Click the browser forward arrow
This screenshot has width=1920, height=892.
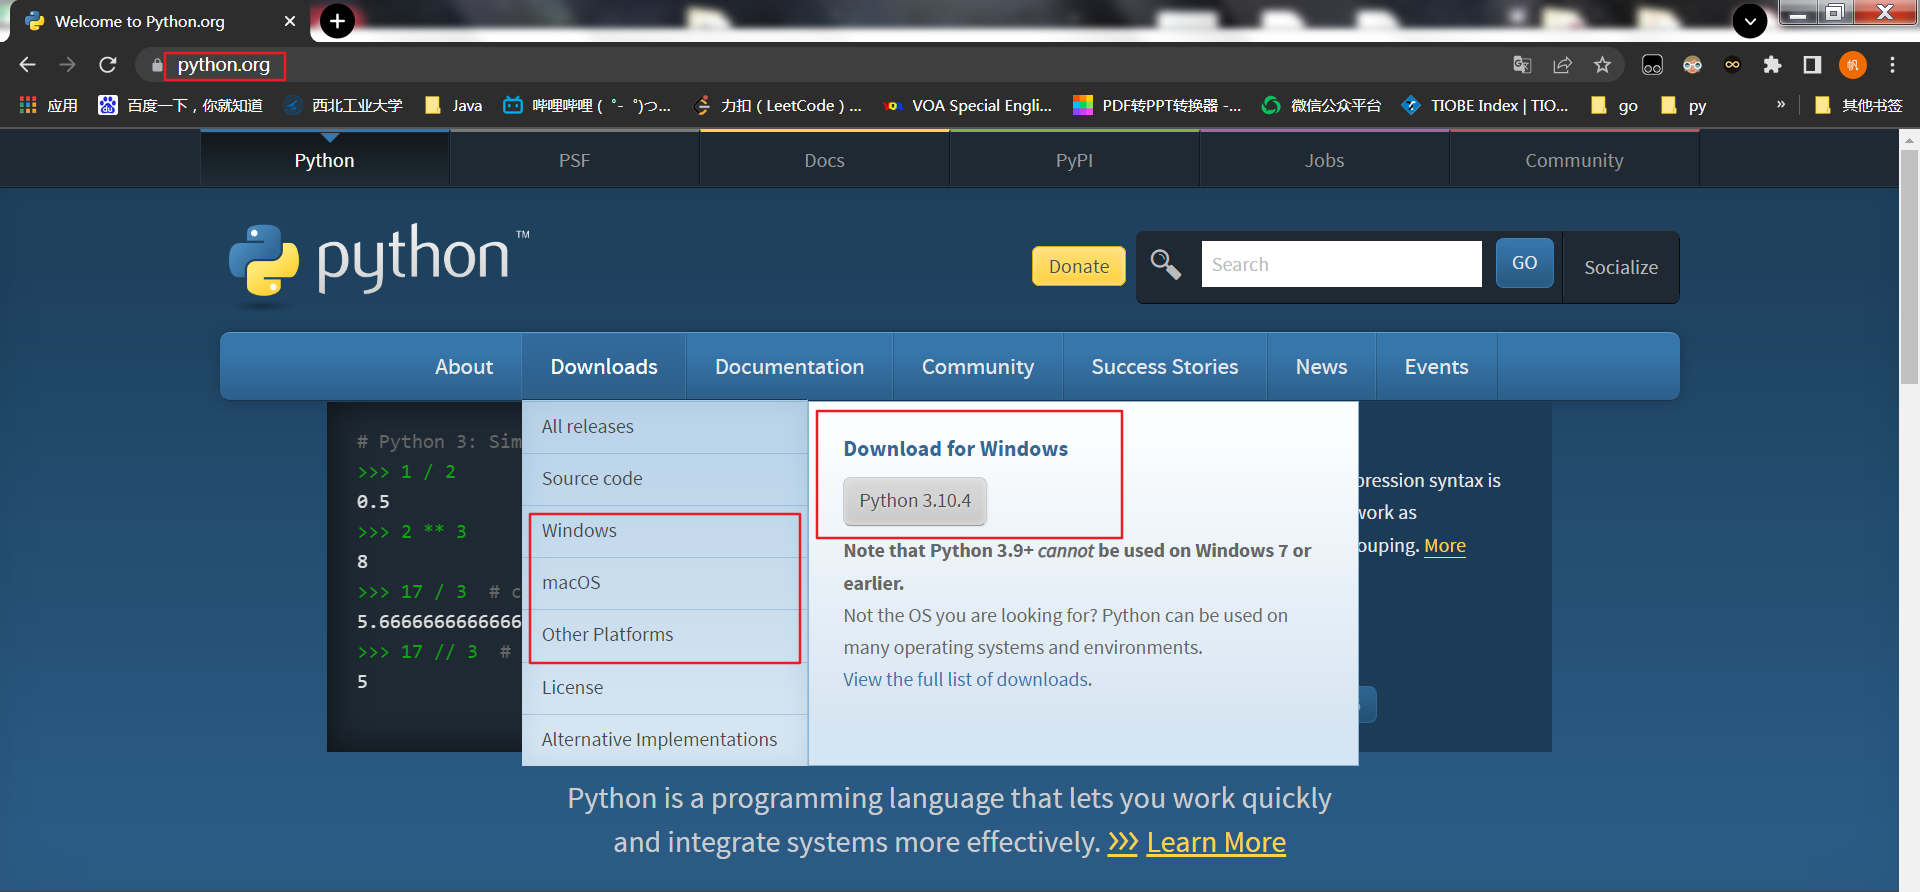click(67, 65)
